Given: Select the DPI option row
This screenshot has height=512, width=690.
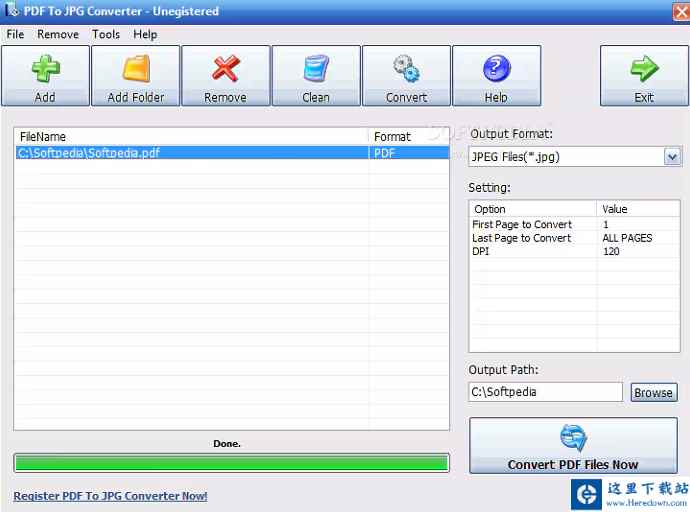Looking at the screenshot, I should click(574, 251).
